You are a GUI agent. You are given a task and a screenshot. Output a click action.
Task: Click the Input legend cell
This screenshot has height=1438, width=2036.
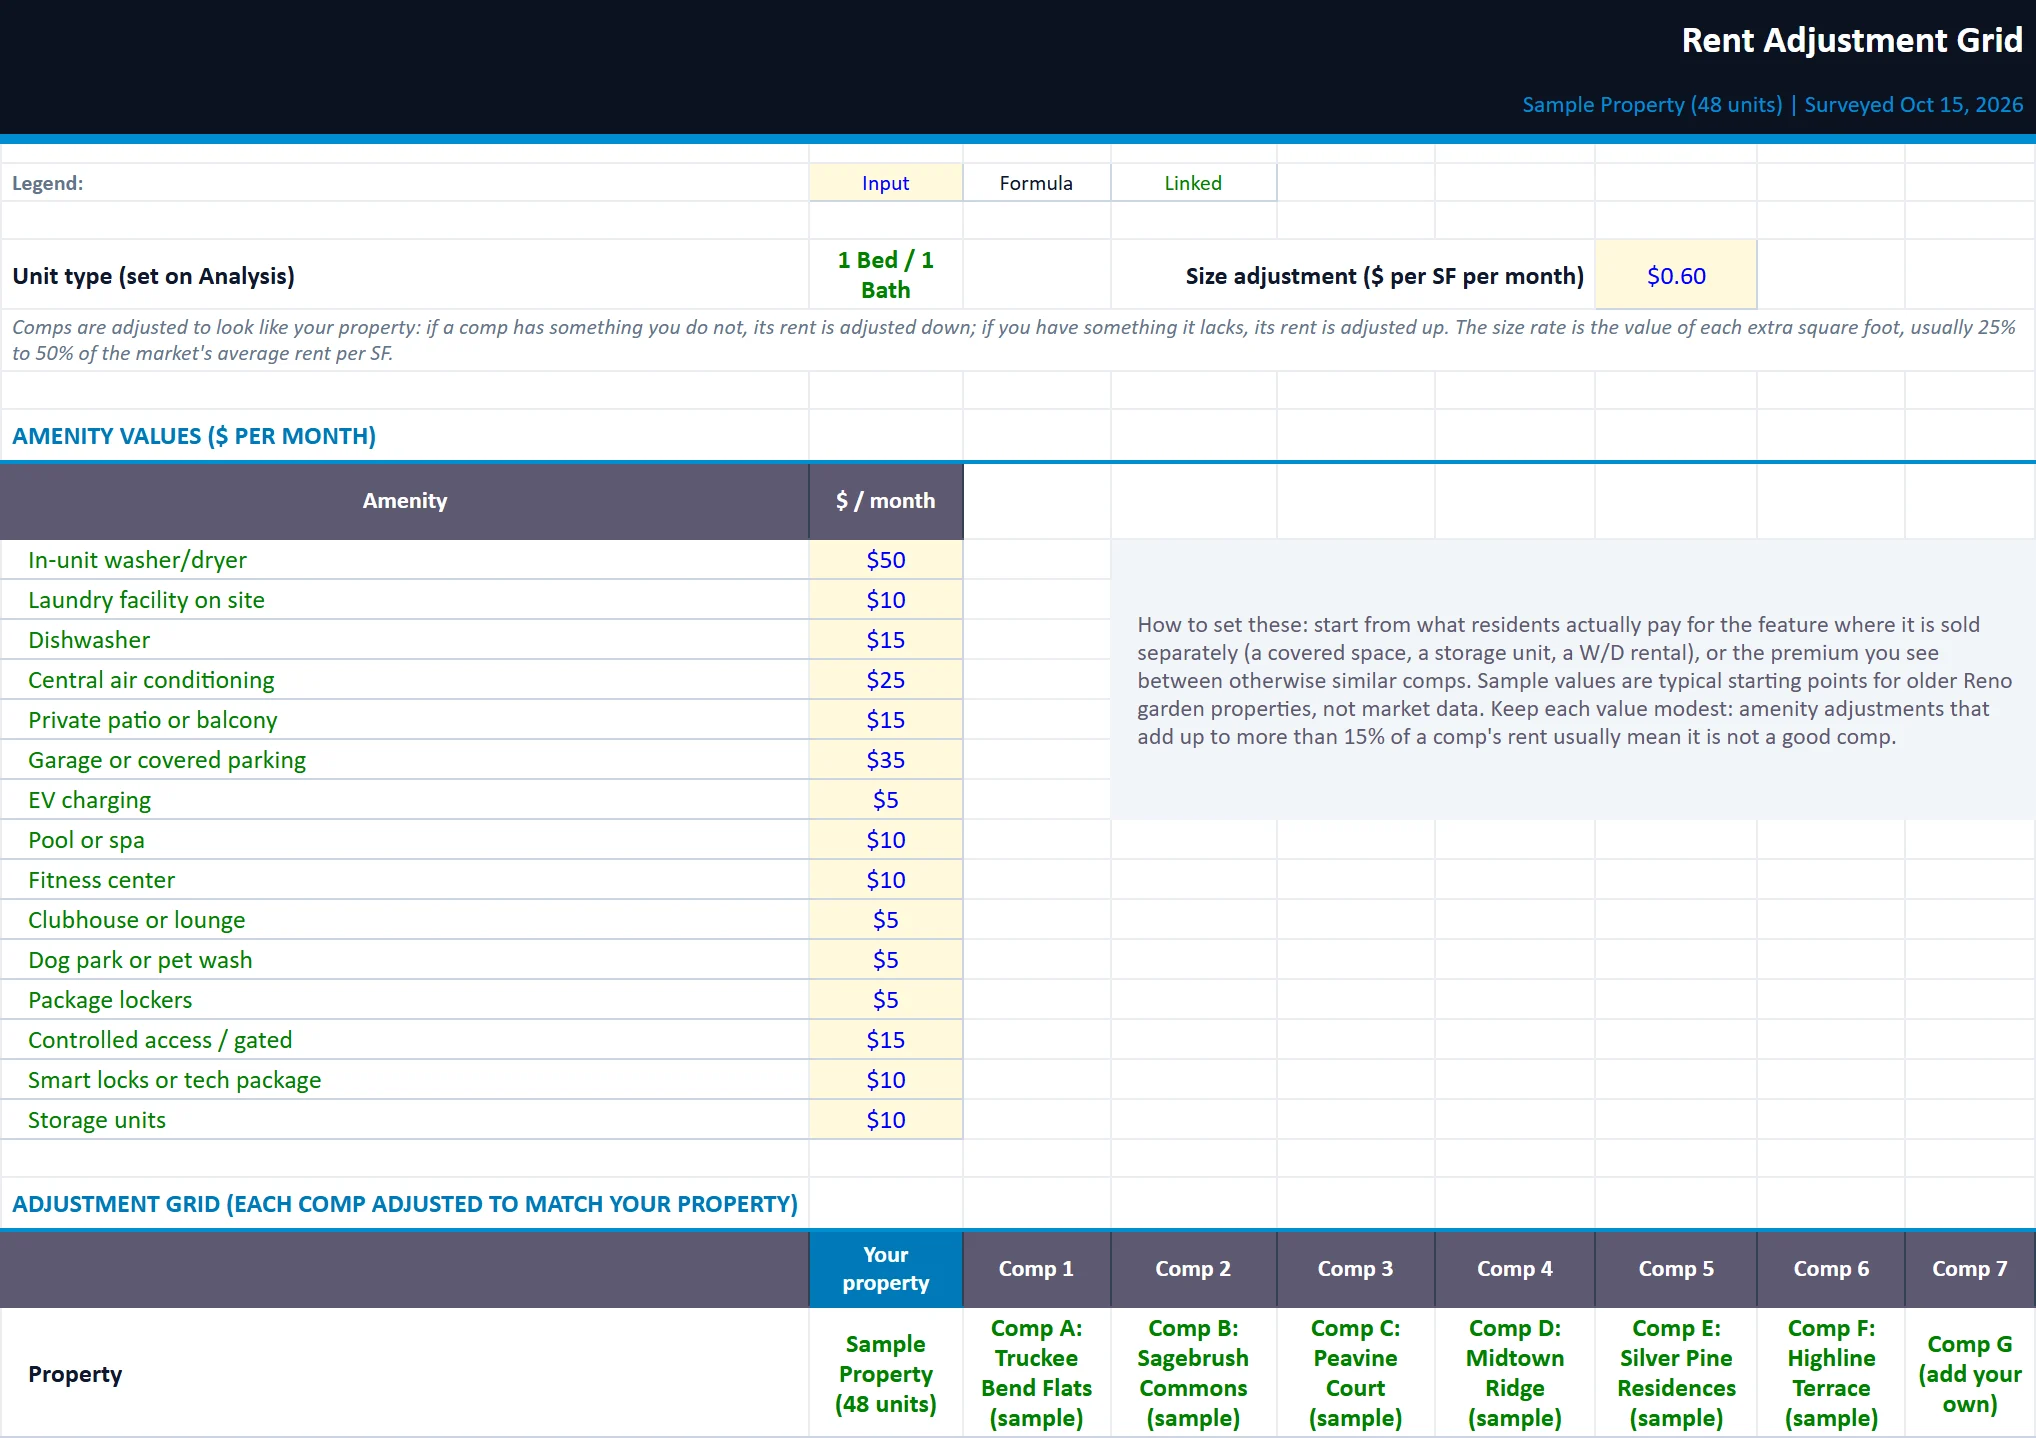click(x=885, y=183)
